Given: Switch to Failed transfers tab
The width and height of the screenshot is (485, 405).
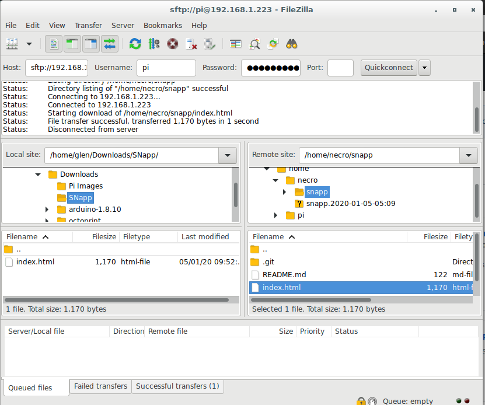Looking at the screenshot, I should [x=101, y=386].
